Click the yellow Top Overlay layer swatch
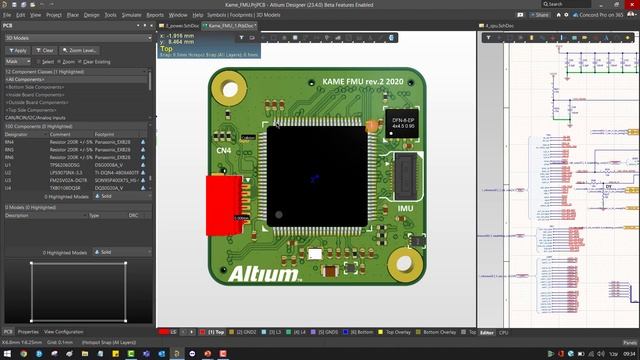Image resolution: width=640 pixels, height=360 pixels. pyautogui.click(x=381, y=332)
